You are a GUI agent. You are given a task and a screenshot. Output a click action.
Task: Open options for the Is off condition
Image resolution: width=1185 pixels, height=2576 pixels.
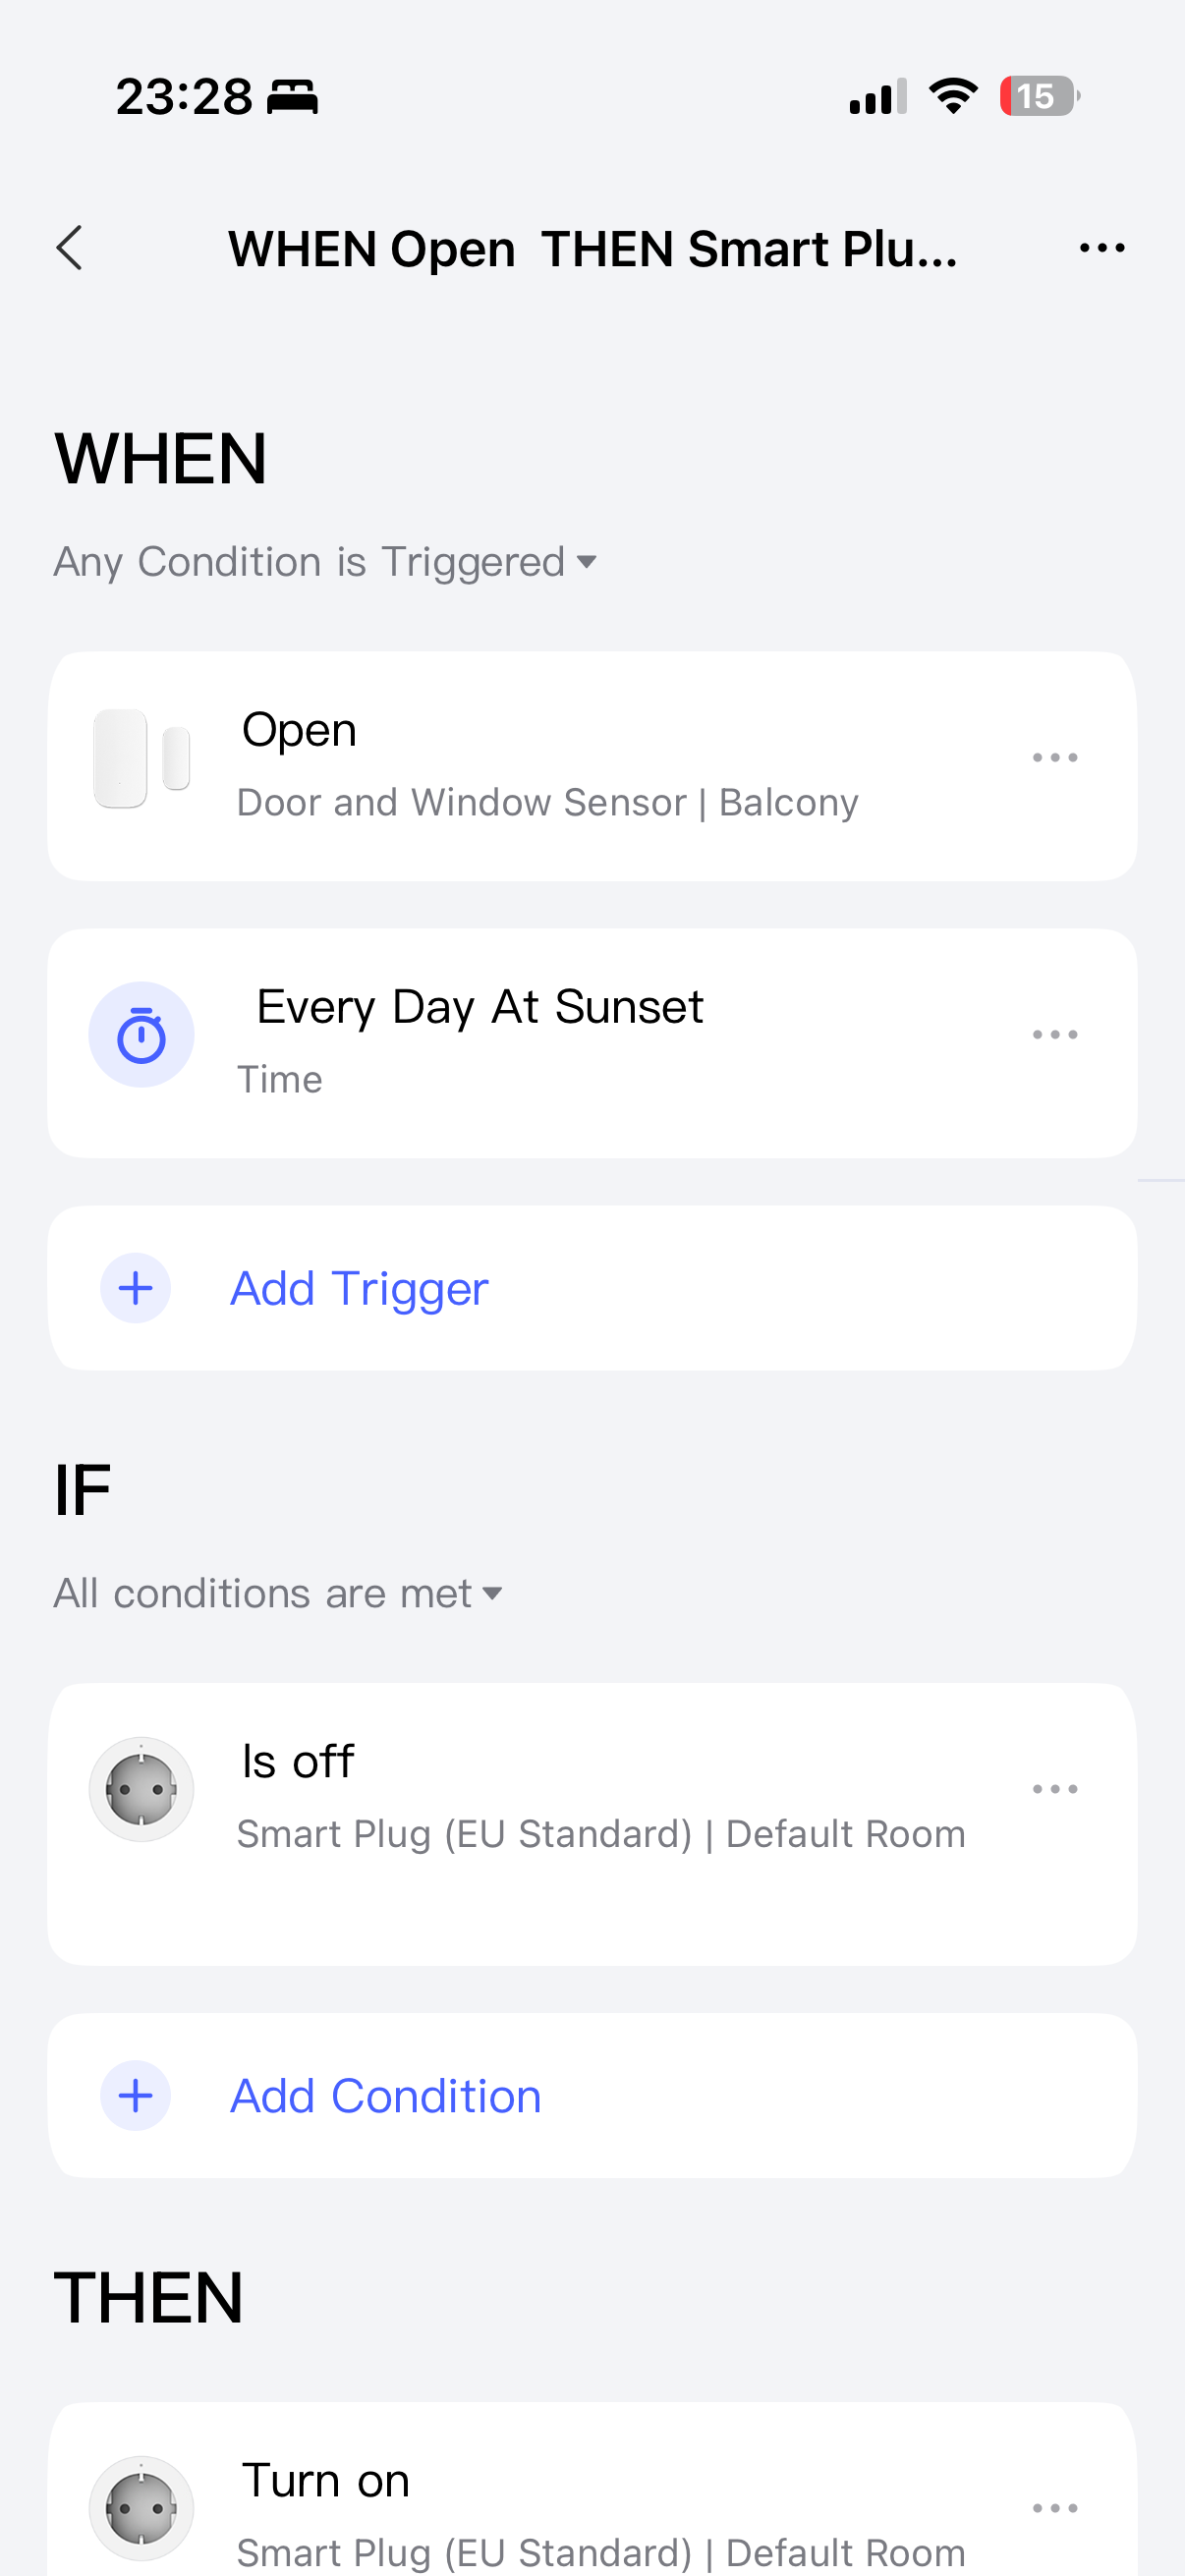(1054, 1789)
